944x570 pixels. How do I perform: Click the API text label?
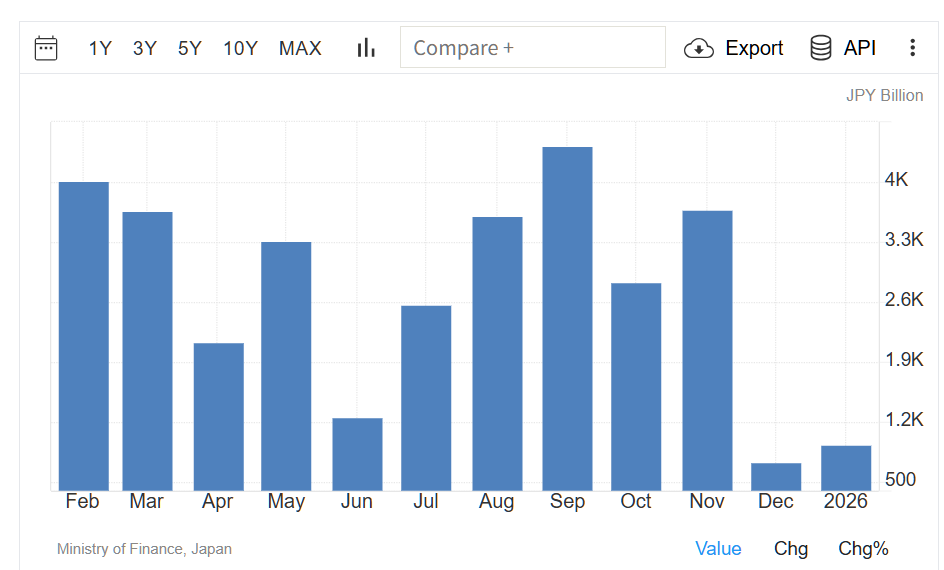(x=860, y=48)
